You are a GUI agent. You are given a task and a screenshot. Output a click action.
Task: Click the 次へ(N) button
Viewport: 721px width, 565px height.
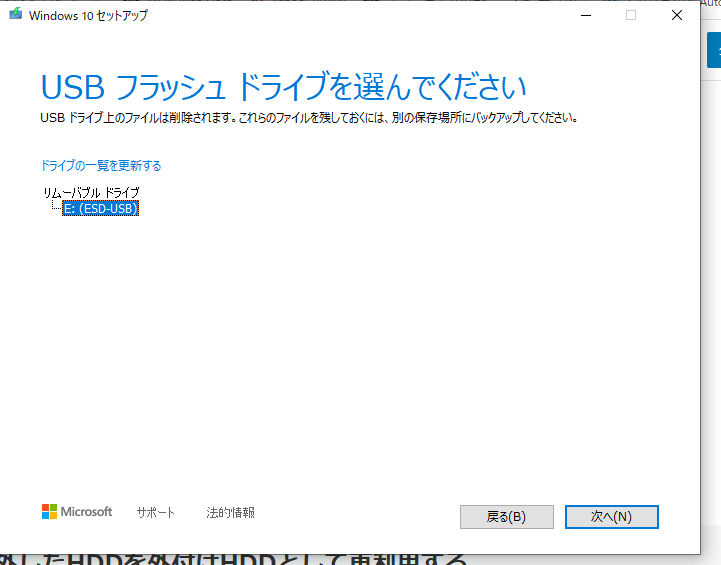tap(612, 517)
